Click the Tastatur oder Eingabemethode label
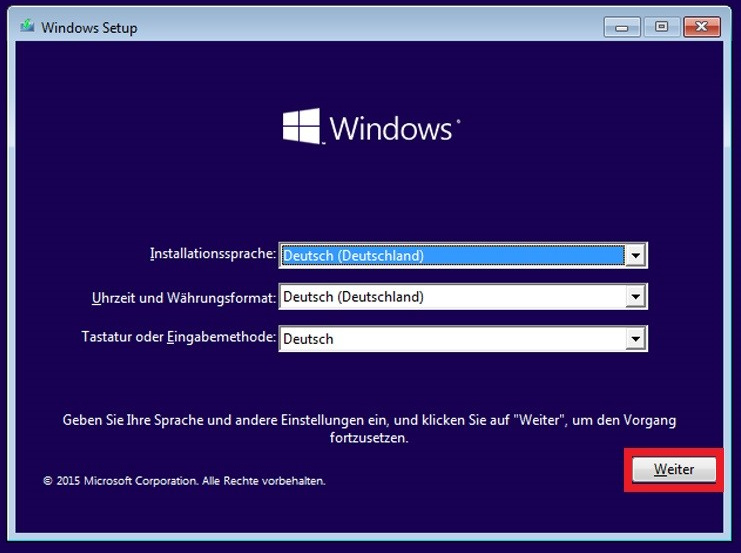 (x=179, y=337)
